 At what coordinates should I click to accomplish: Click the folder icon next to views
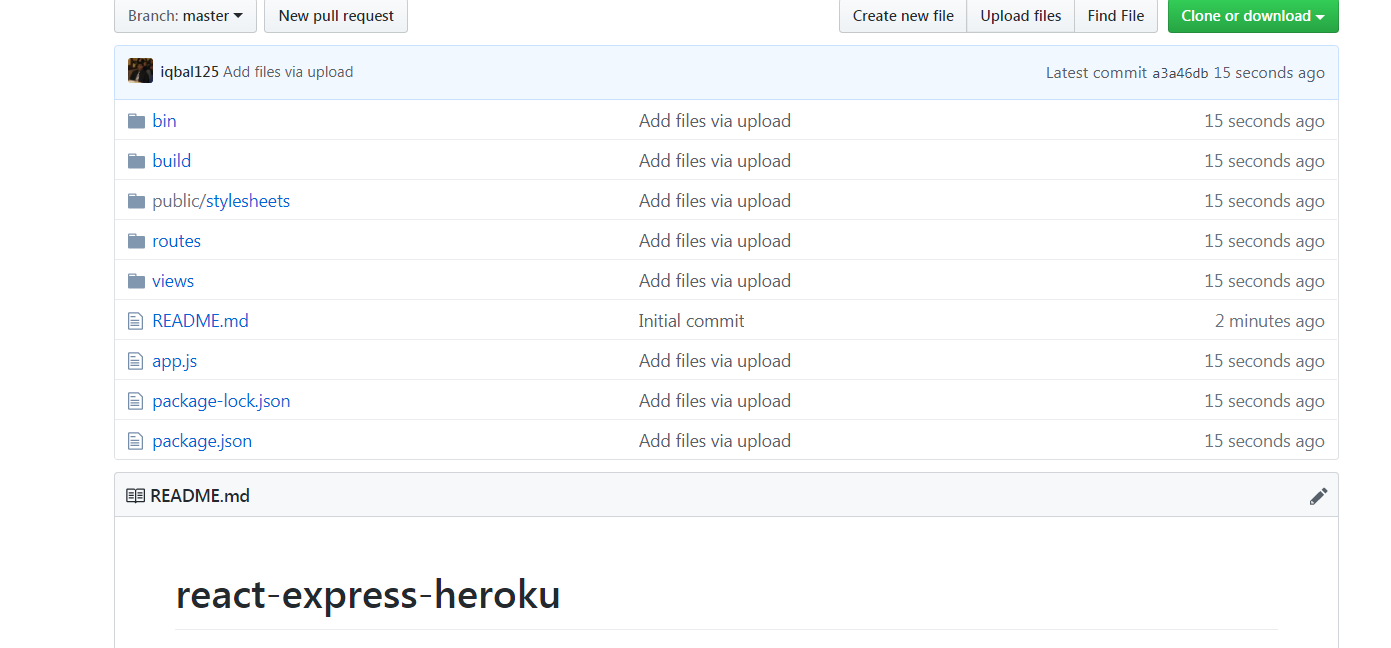(136, 280)
